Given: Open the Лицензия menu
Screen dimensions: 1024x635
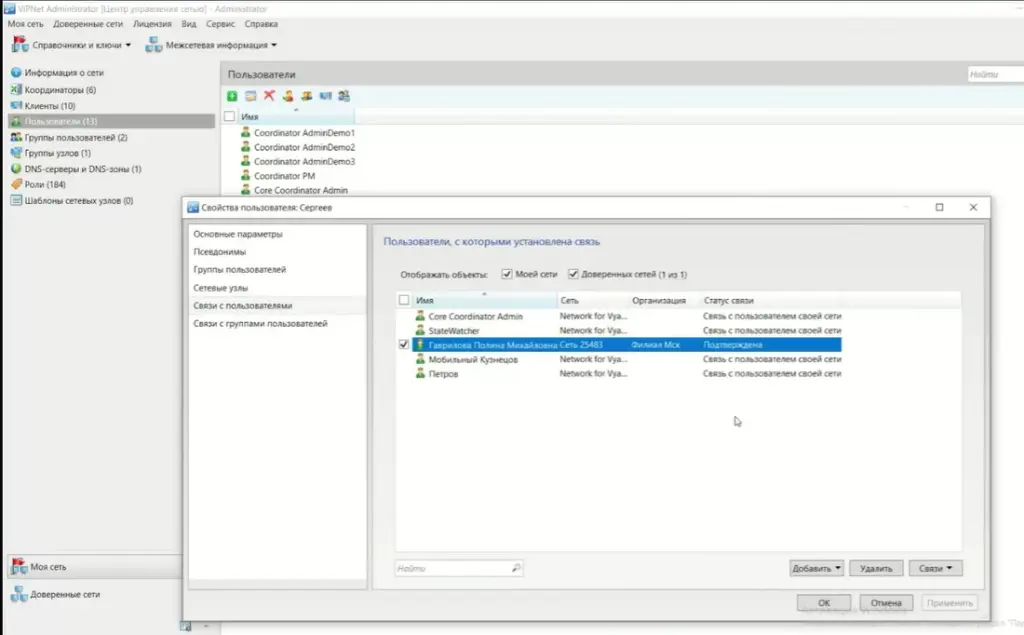Looking at the screenshot, I should coord(152,24).
